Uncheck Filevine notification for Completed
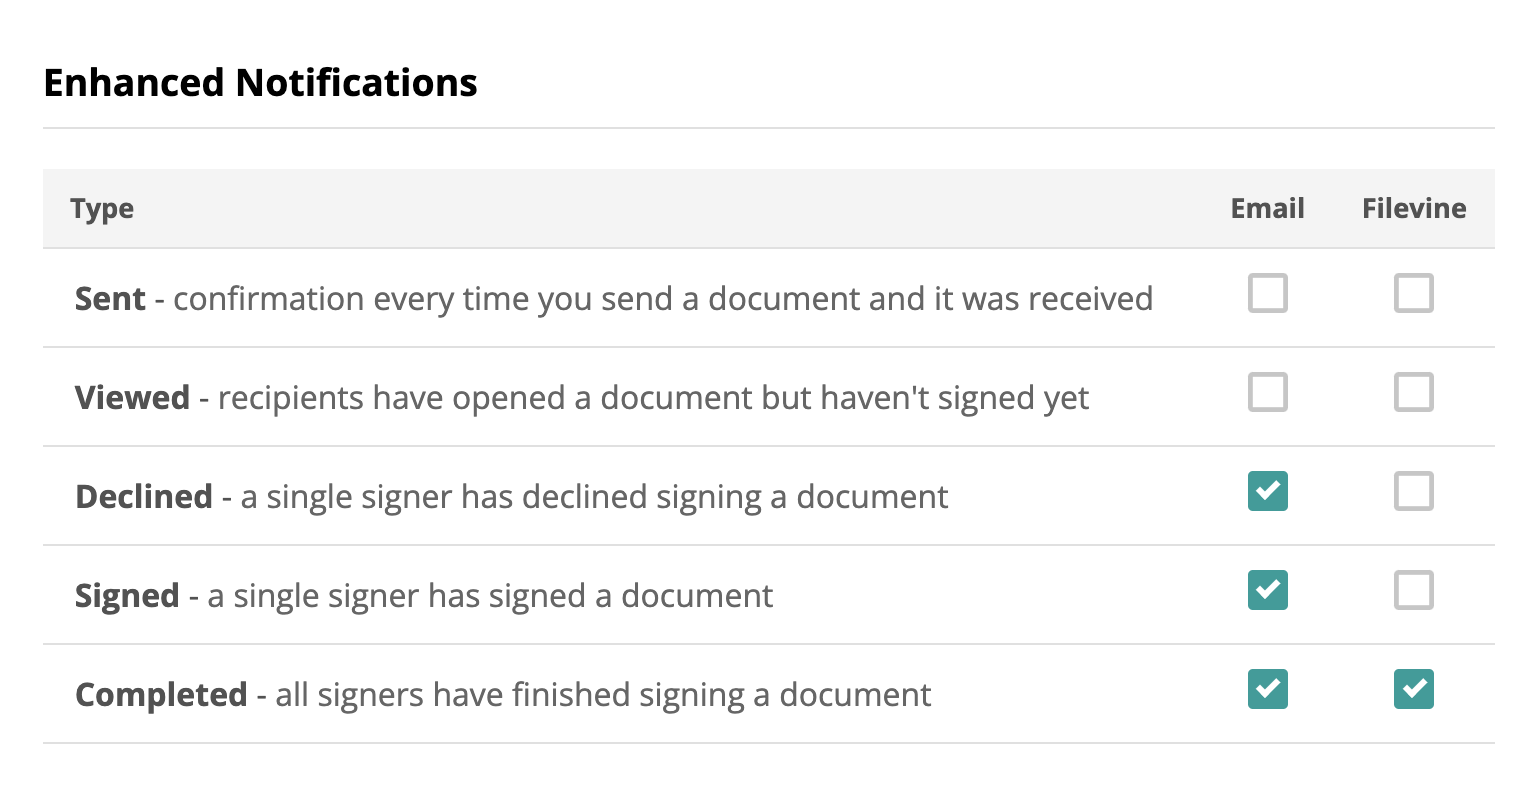The width and height of the screenshot is (1530, 790). click(x=1413, y=690)
